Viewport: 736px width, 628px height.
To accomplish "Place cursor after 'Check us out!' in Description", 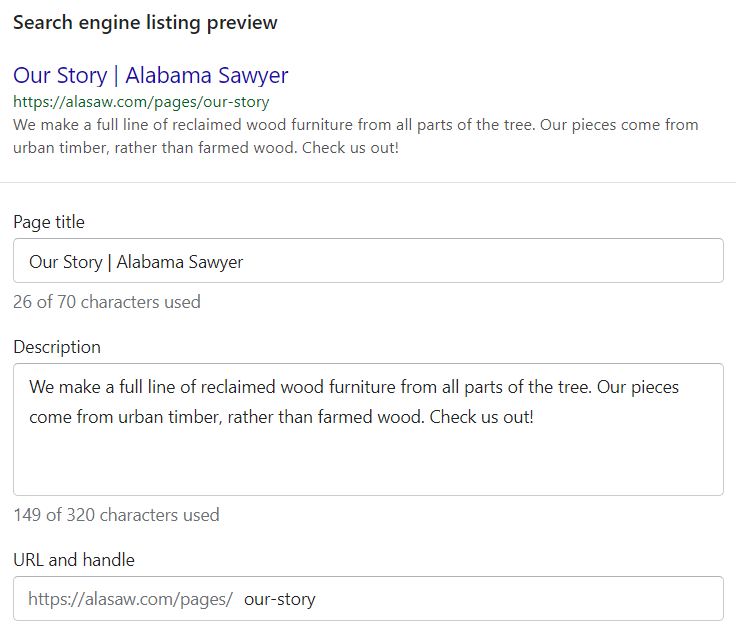I will 535,417.
